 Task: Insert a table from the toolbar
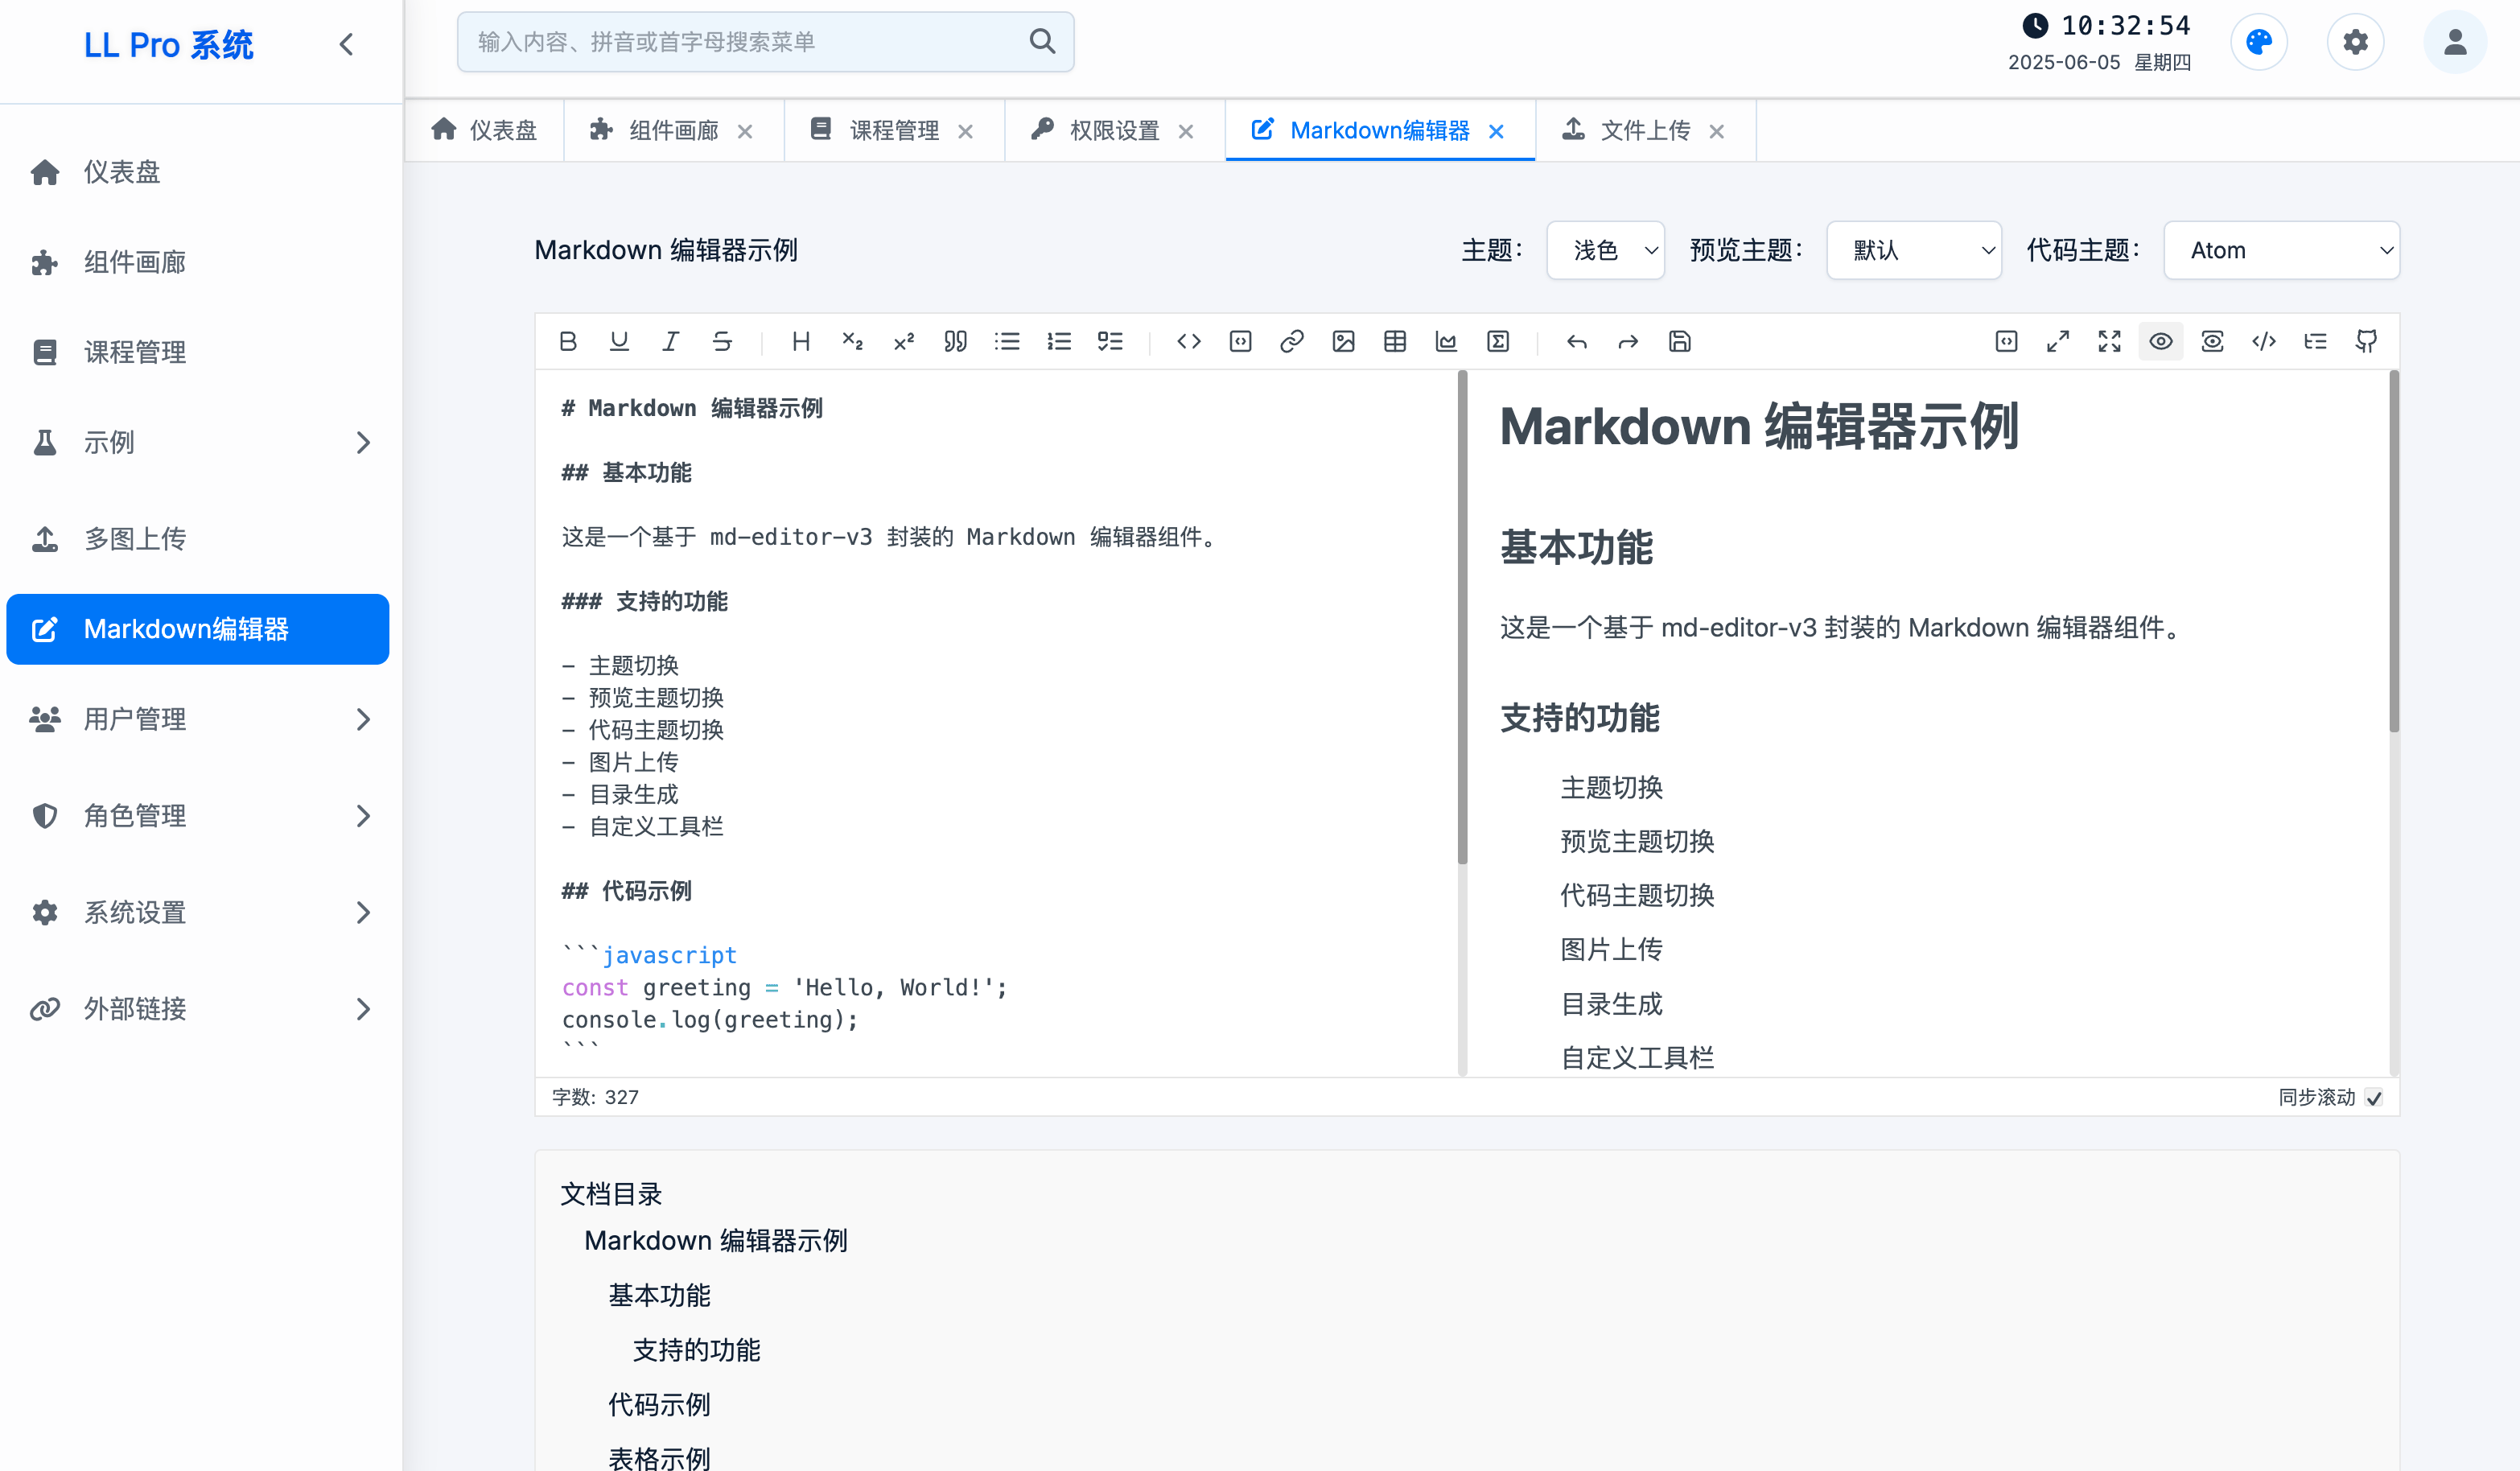(1395, 342)
